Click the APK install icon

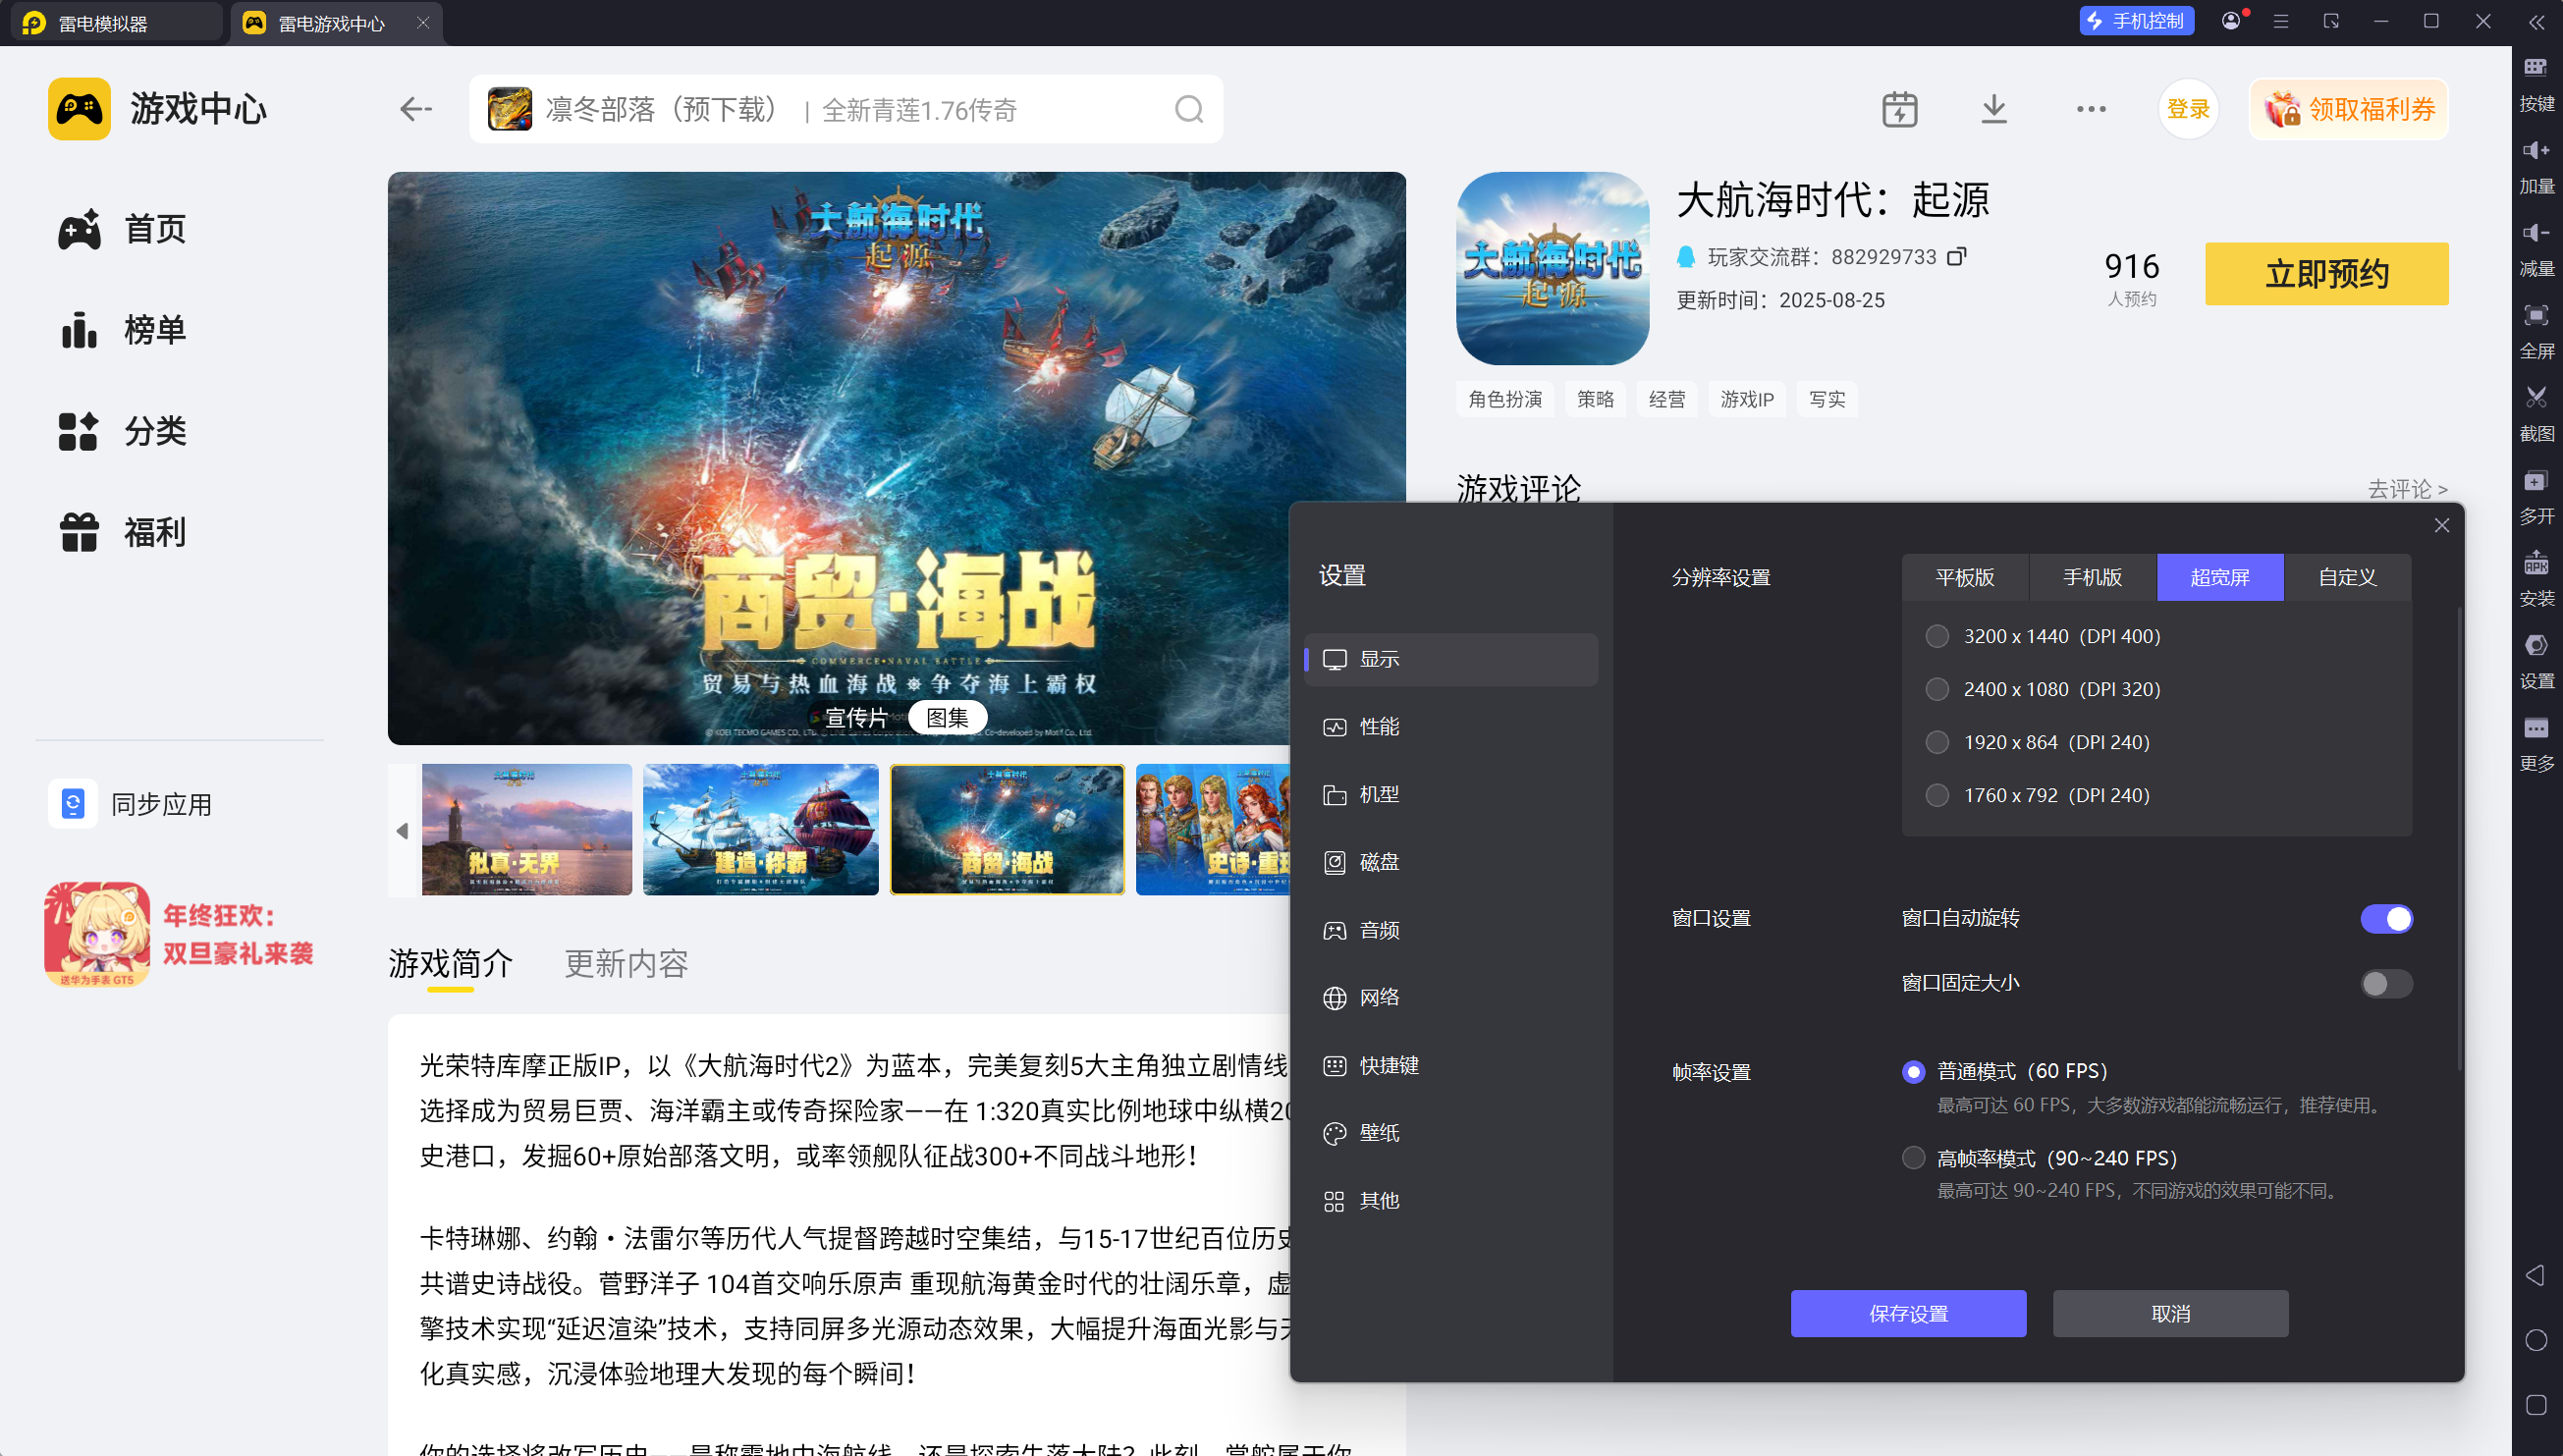tap(2535, 563)
